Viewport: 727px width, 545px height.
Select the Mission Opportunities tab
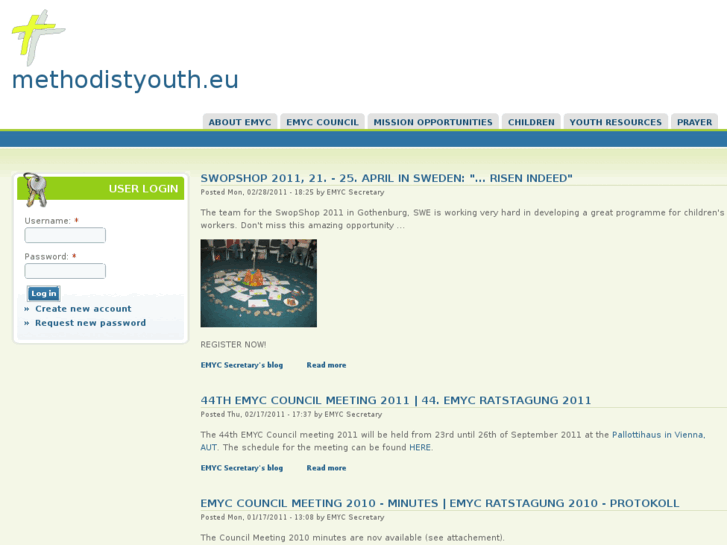pyautogui.click(x=433, y=122)
